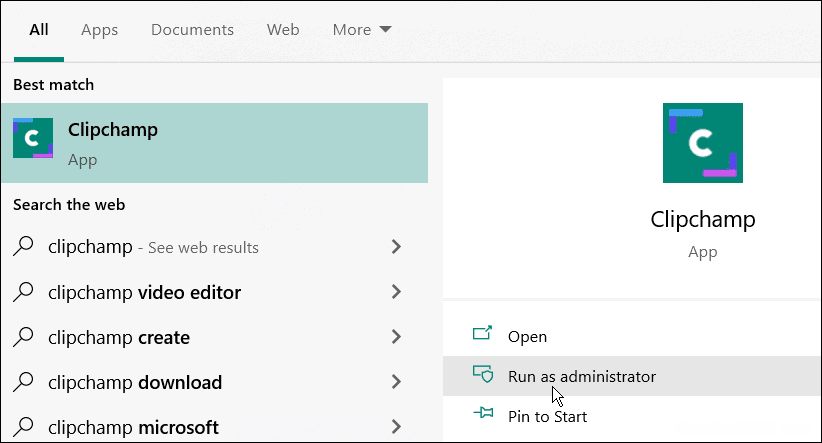Click the large Clipchamp logo in details pane
822x443 pixels.
[x=702, y=143]
